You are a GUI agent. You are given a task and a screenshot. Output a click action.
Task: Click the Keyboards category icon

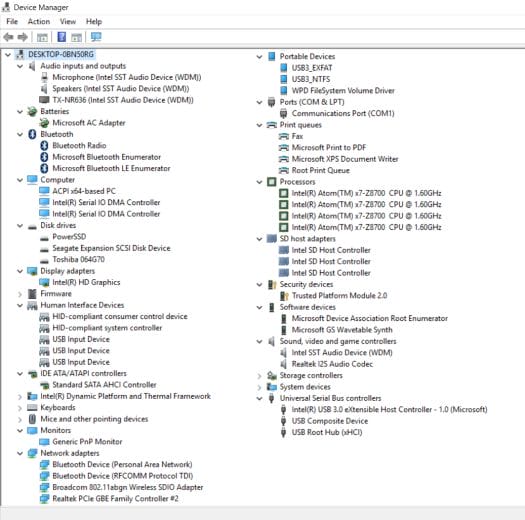pyautogui.click(x=32, y=408)
